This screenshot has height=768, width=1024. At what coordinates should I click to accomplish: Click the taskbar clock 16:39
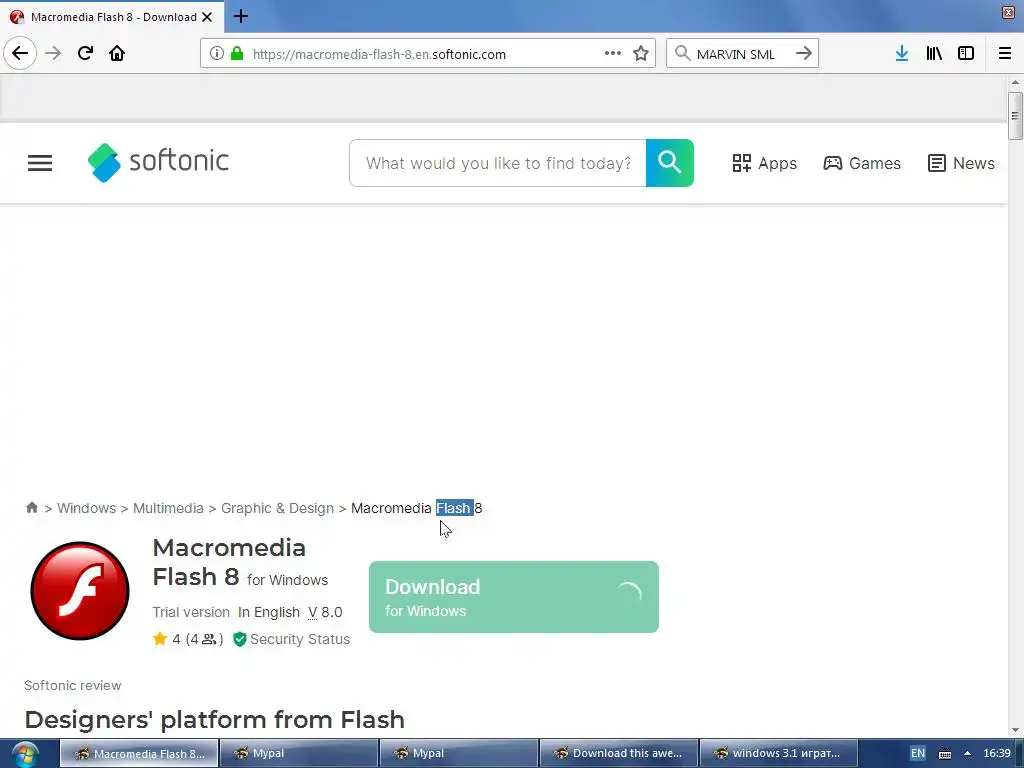coord(997,753)
